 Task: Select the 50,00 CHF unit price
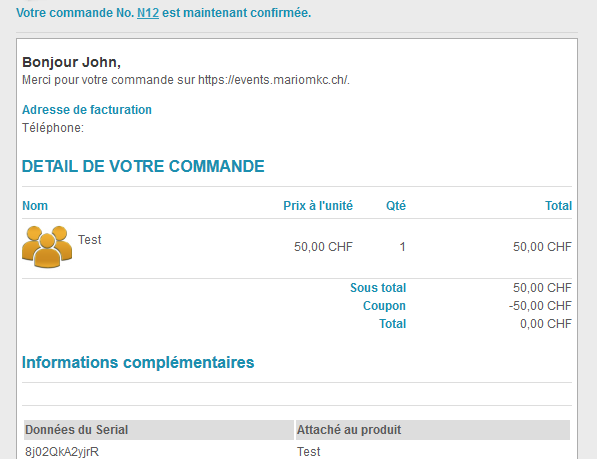[x=323, y=247]
